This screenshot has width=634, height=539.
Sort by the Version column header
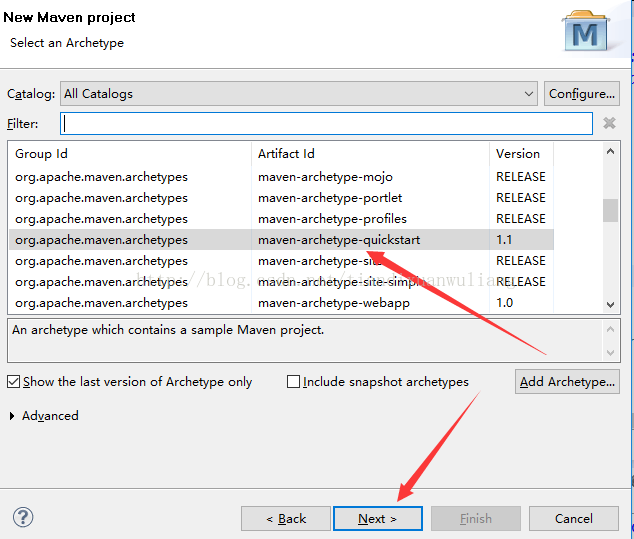[x=521, y=154]
